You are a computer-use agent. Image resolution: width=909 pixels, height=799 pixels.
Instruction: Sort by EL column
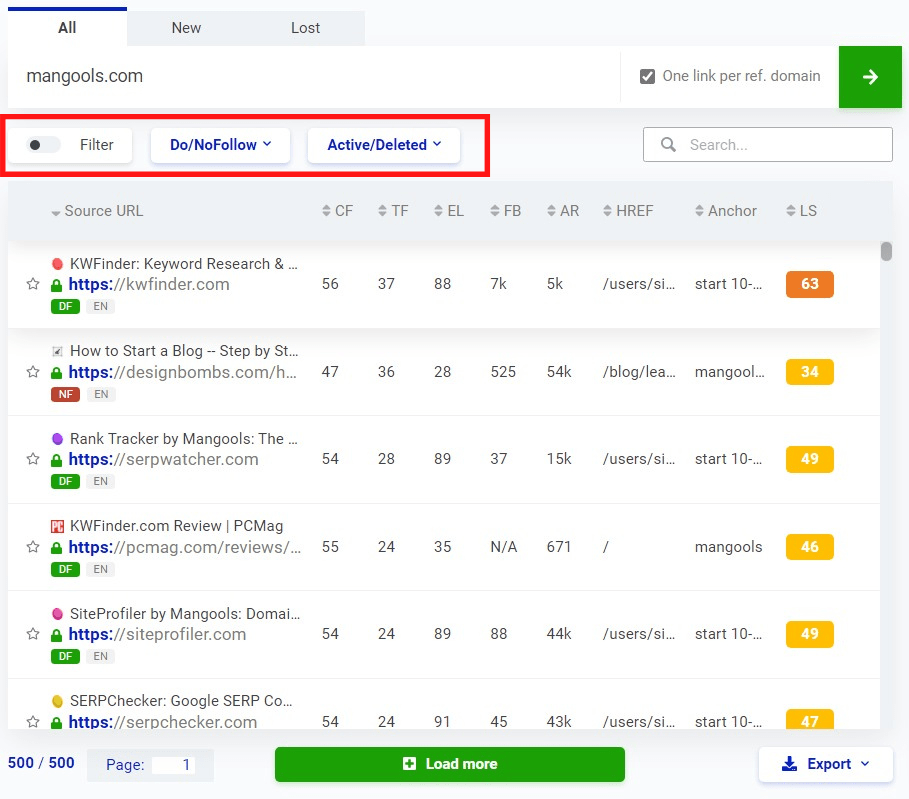coord(449,211)
